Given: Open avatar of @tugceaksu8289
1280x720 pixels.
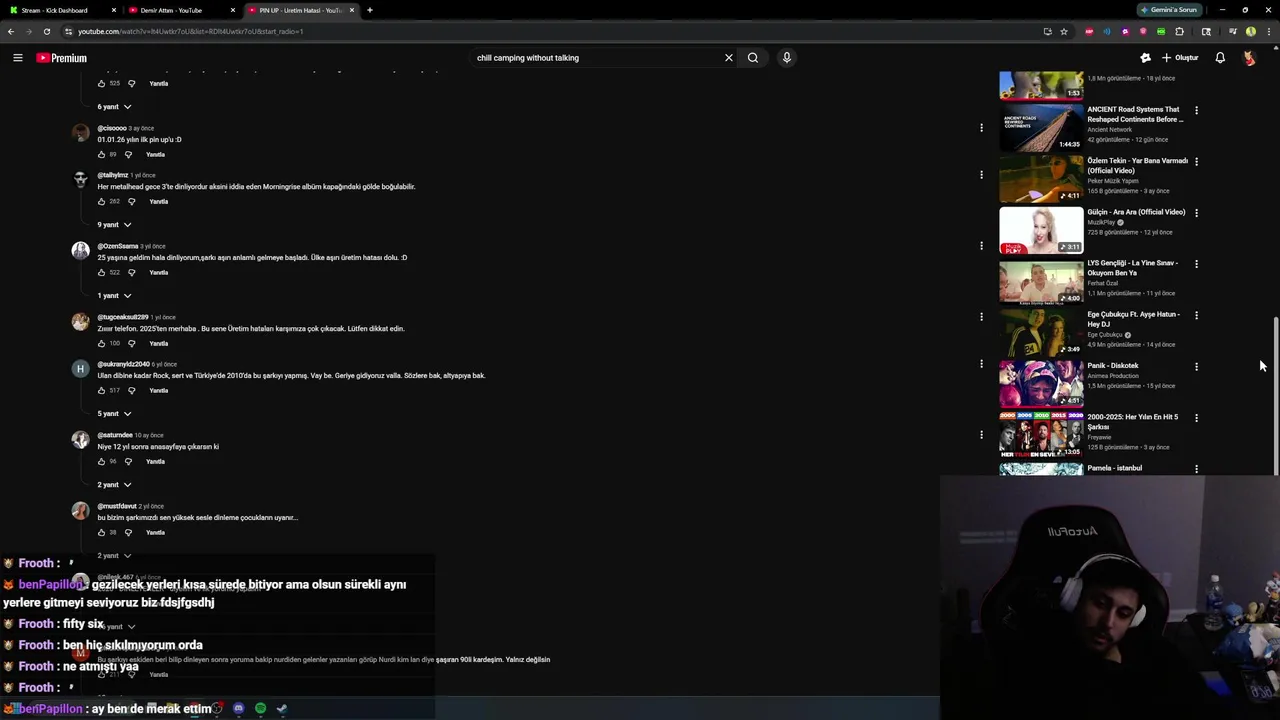Looking at the screenshot, I should [x=80, y=322].
